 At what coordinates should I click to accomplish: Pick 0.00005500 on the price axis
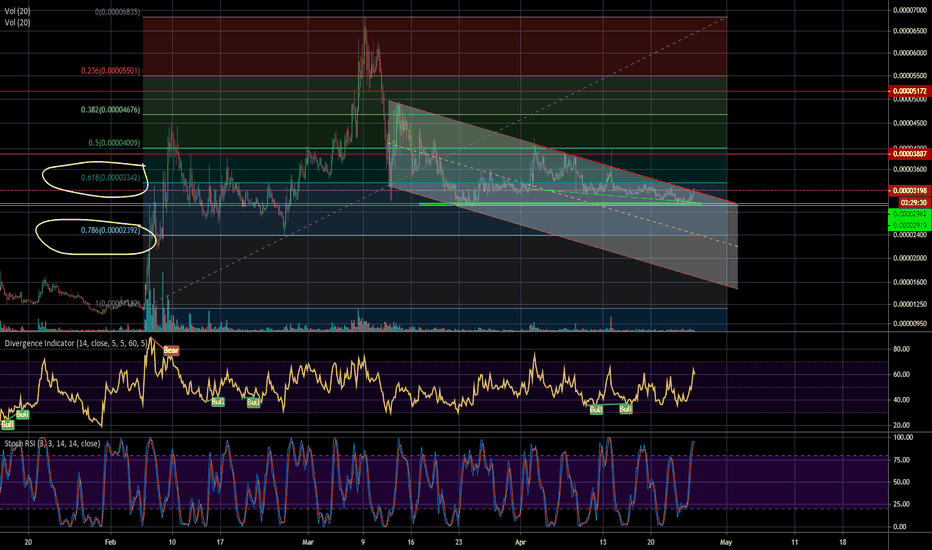[909, 76]
